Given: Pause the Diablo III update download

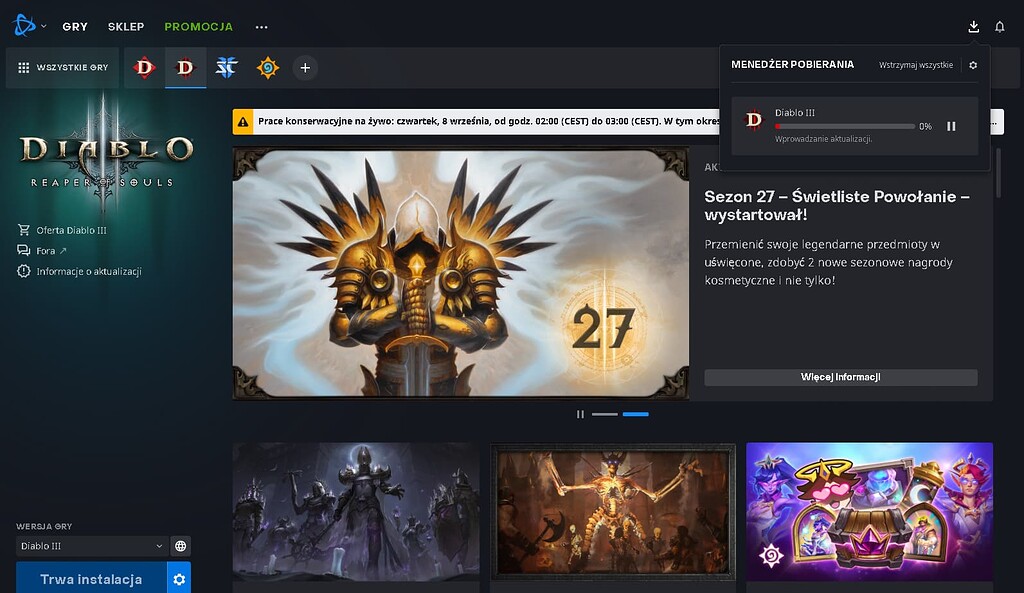Looking at the screenshot, I should [951, 126].
